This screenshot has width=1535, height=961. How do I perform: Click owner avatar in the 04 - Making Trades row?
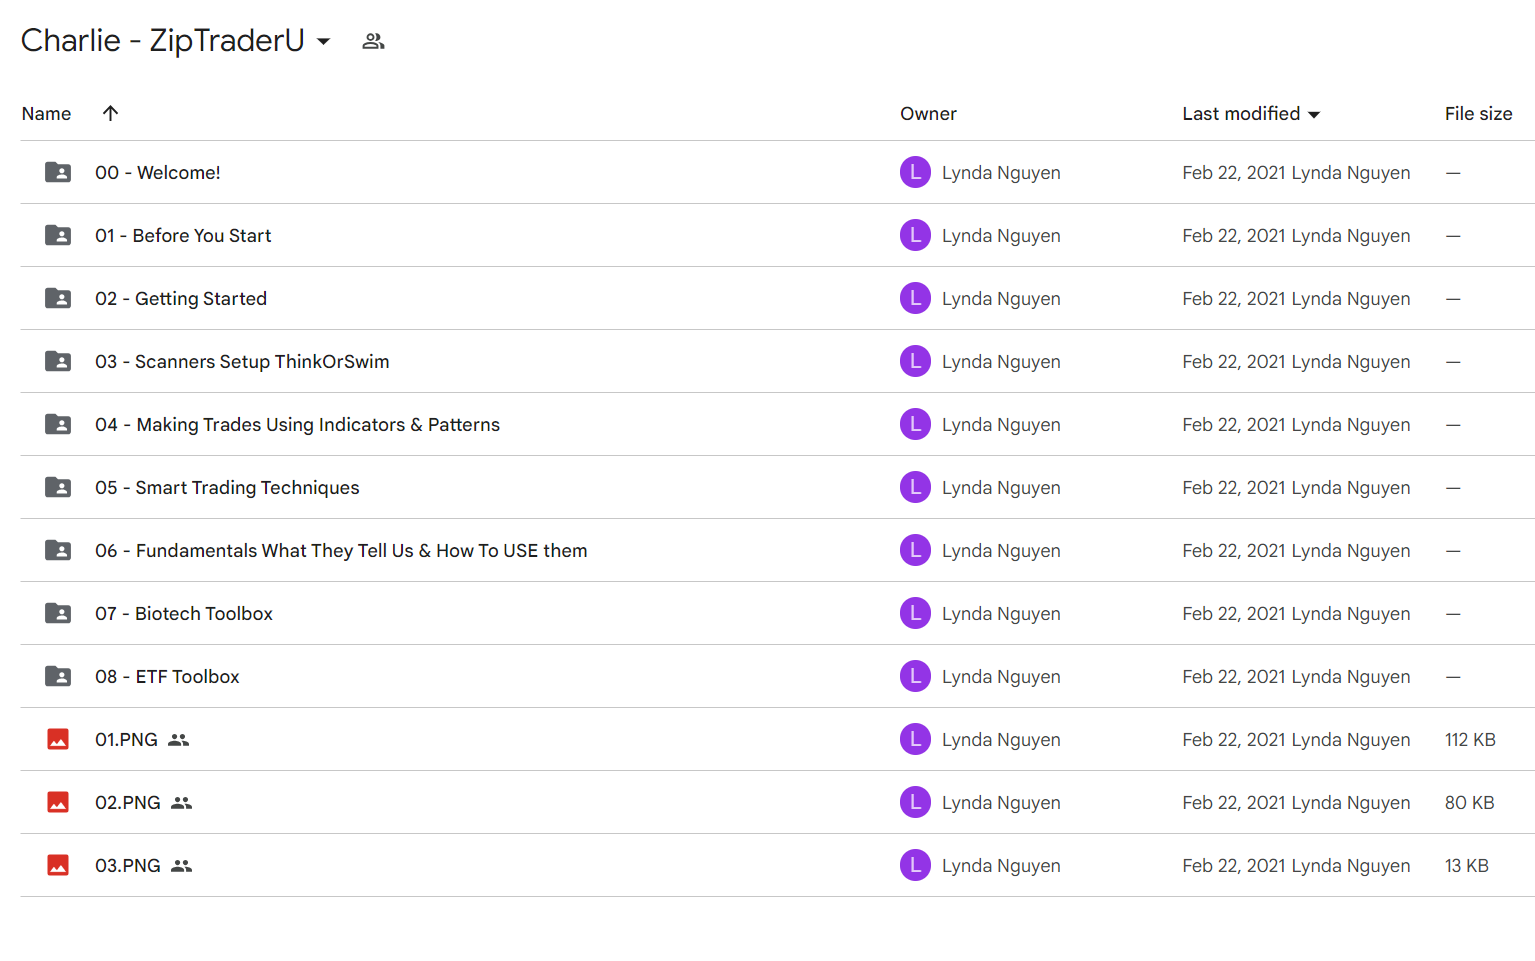(x=915, y=424)
